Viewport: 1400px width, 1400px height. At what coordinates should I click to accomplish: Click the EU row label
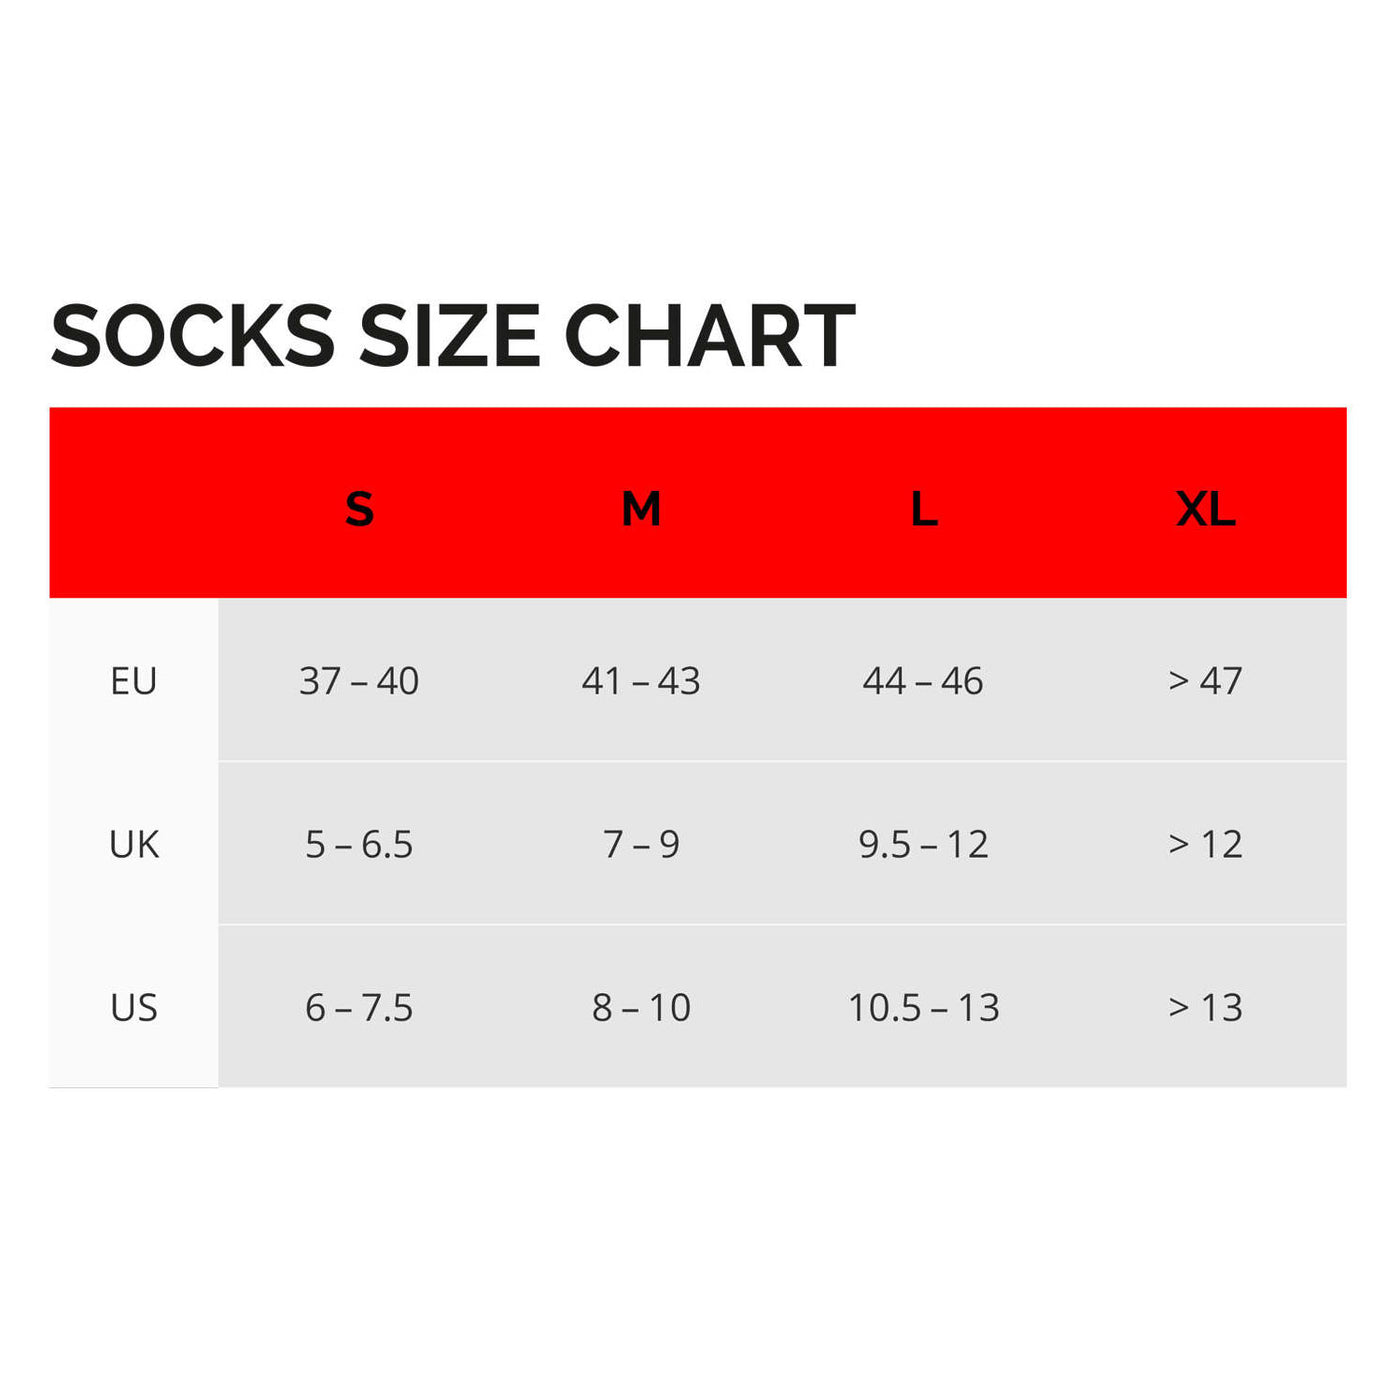(134, 681)
